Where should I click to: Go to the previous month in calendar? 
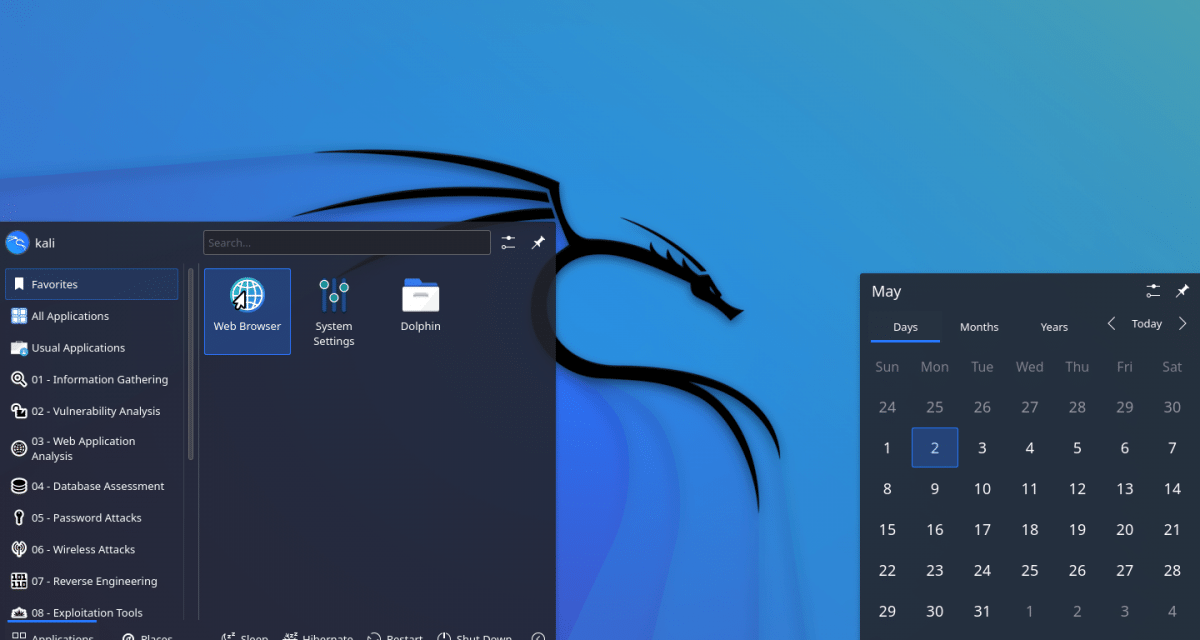coord(1110,323)
